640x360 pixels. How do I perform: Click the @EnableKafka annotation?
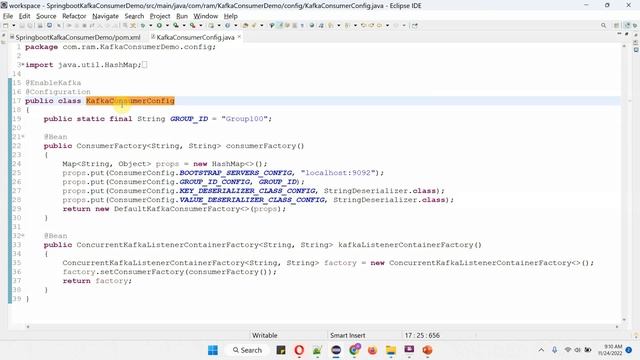[x=53, y=82]
